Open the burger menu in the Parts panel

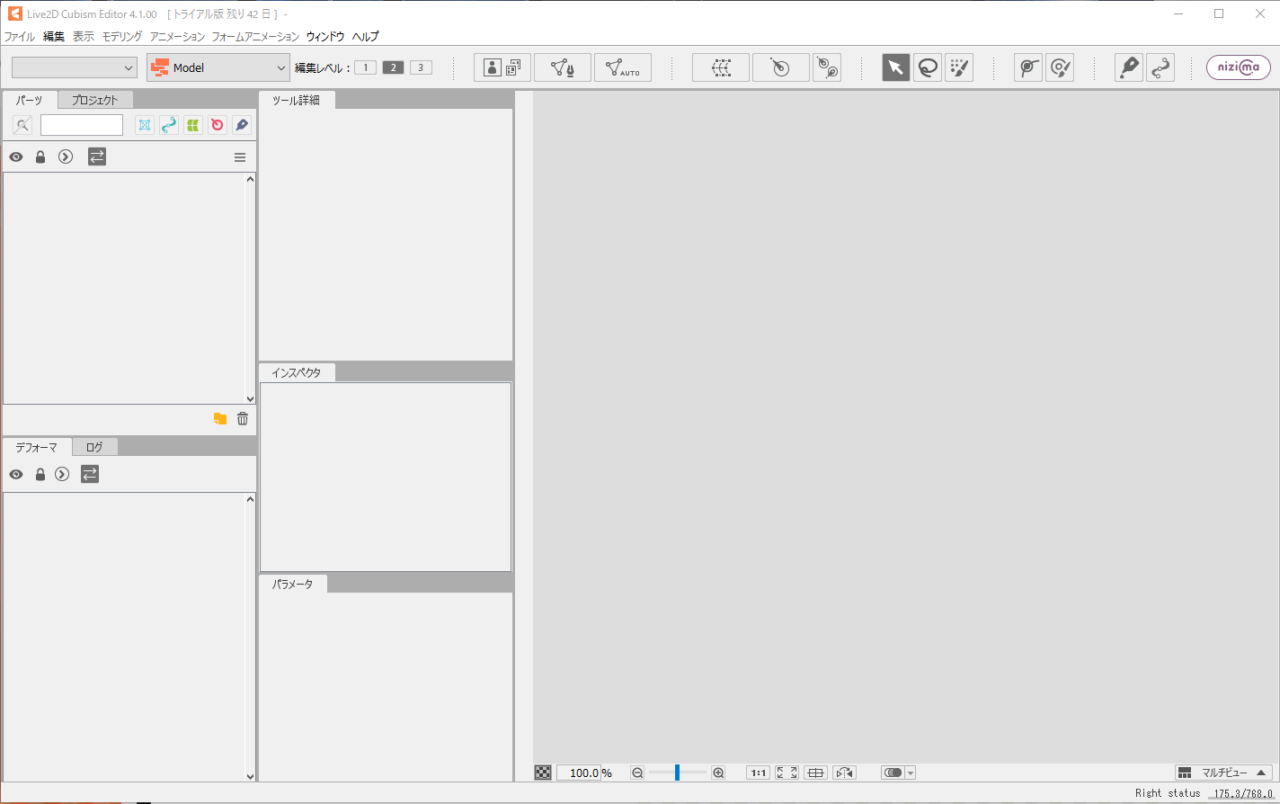tap(239, 157)
